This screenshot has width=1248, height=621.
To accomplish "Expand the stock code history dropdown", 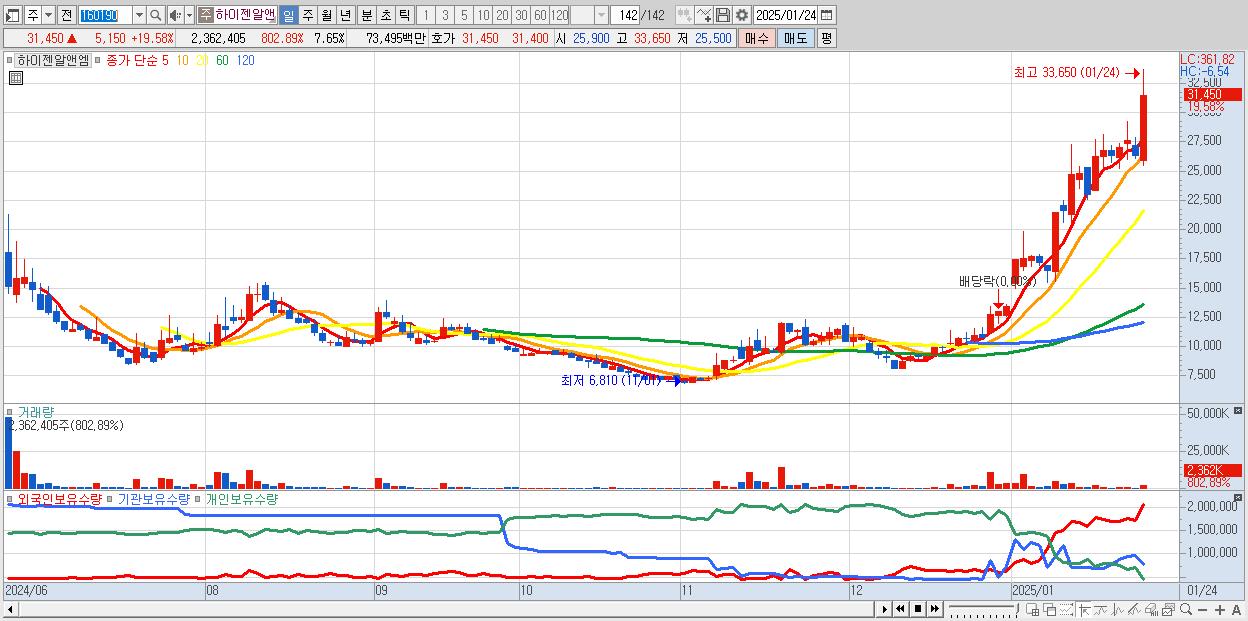I will [139, 16].
